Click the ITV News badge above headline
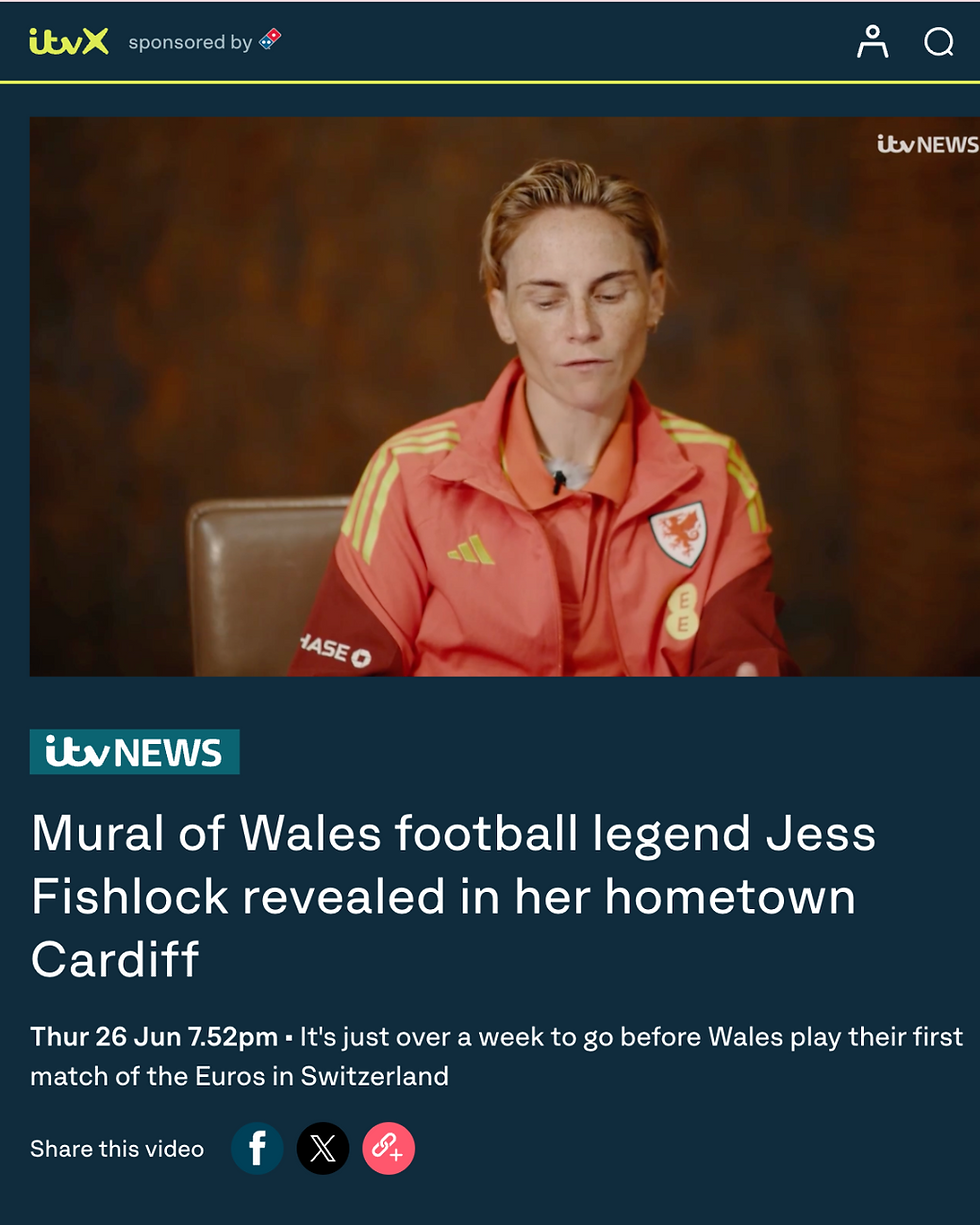The height and width of the screenshot is (1225, 980). 134,752
